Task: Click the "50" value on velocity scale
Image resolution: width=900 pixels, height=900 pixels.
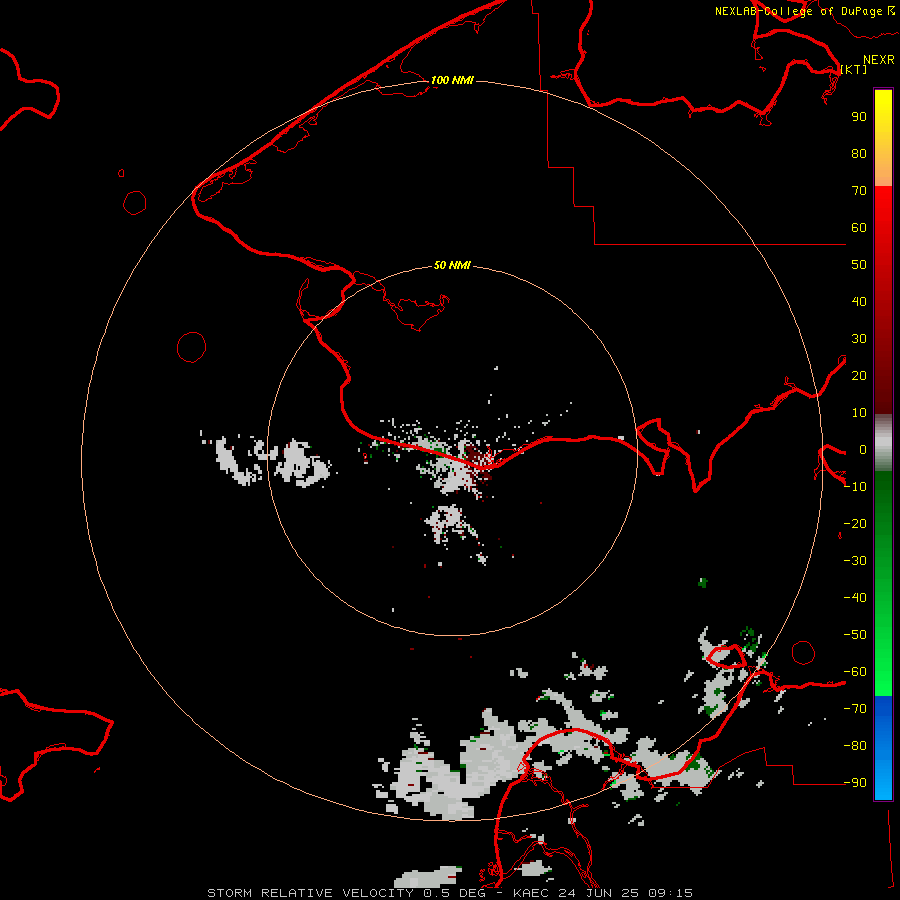Action: pos(859,265)
